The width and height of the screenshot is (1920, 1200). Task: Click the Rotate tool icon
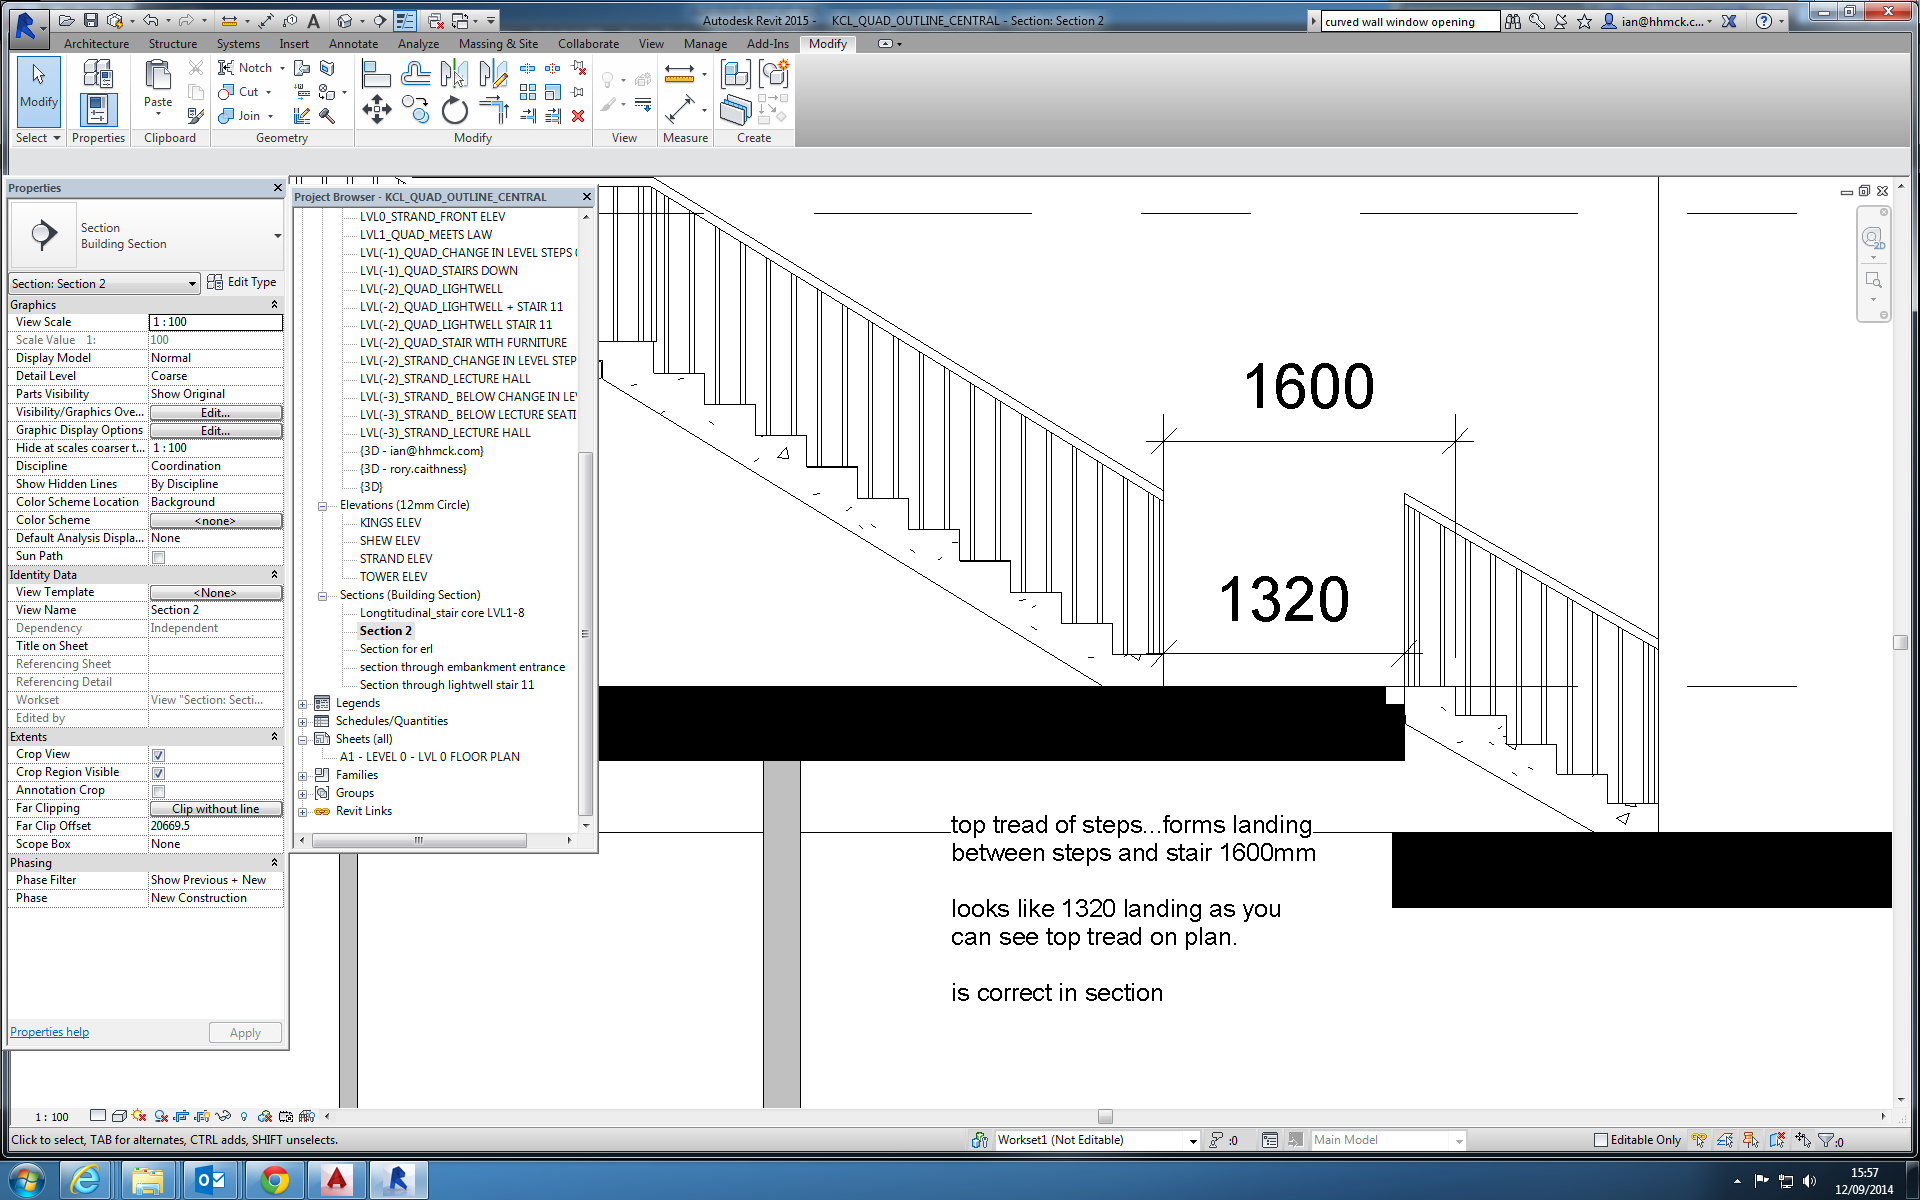click(x=455, y=109)
